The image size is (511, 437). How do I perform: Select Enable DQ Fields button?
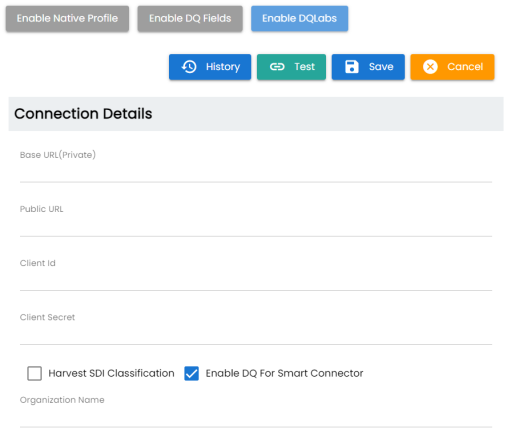coord(190,19)
